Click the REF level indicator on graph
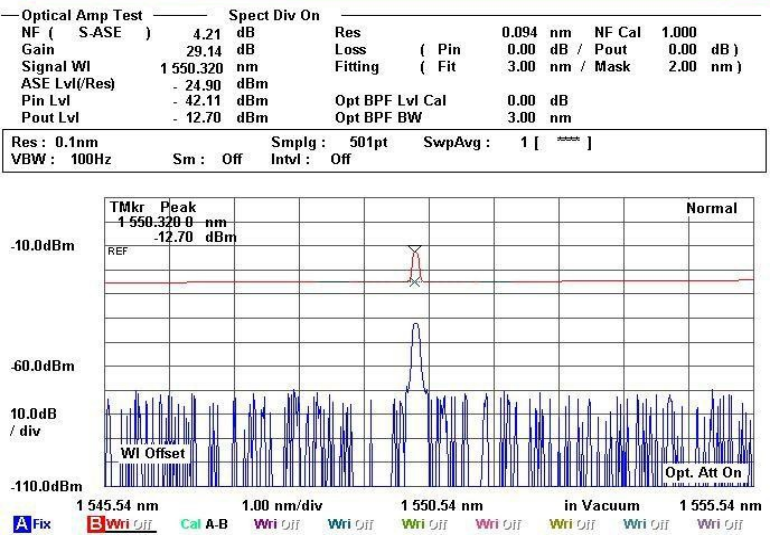771x535 pixels. point(118,252)
